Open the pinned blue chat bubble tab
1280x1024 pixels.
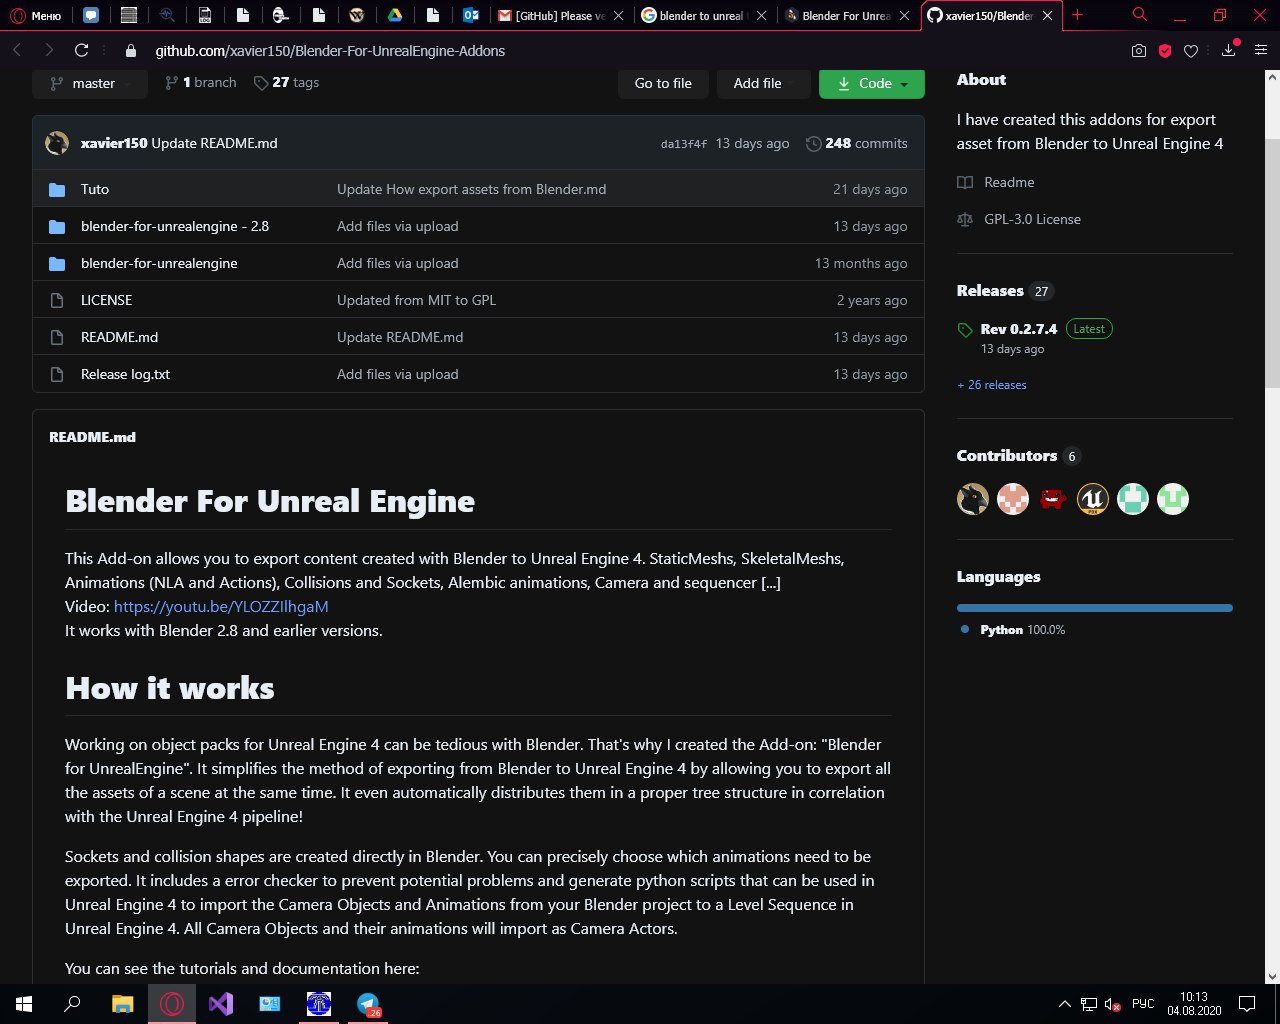click(x=91, y=15)
